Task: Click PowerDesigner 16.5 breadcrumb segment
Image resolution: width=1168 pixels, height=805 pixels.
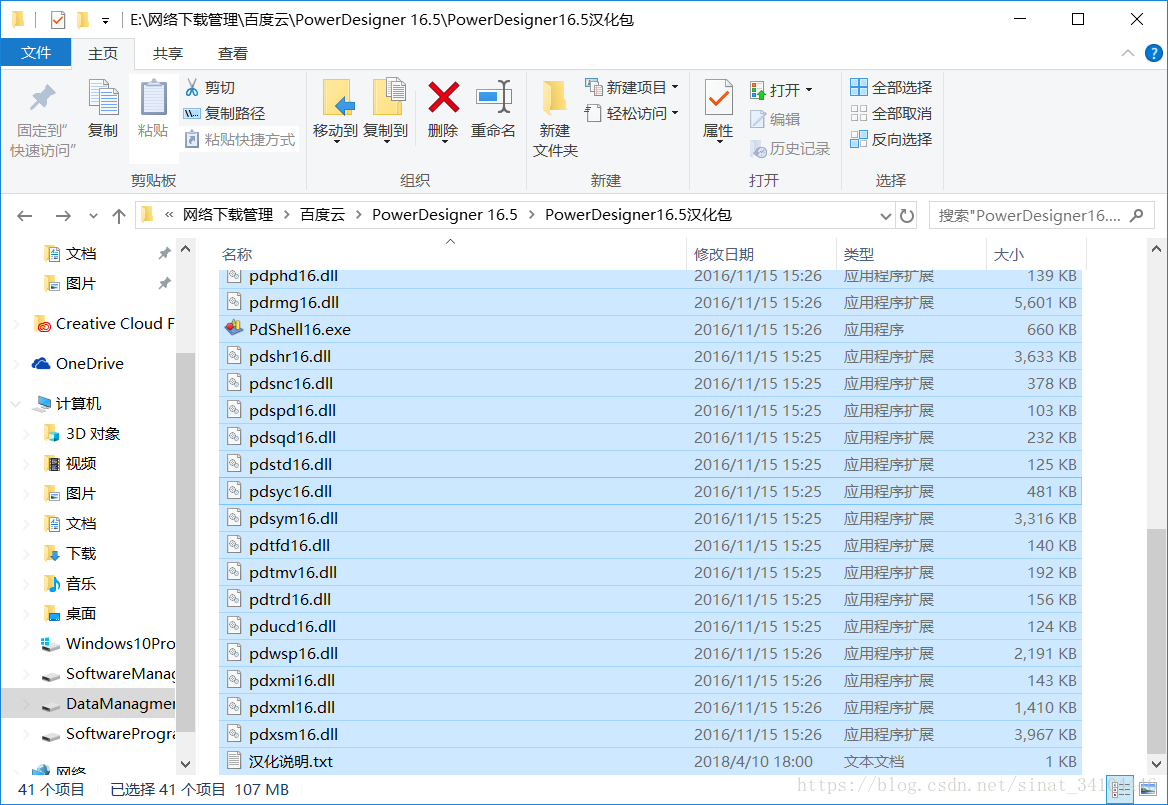Action: pyautogui.click(x=445, y=214)
